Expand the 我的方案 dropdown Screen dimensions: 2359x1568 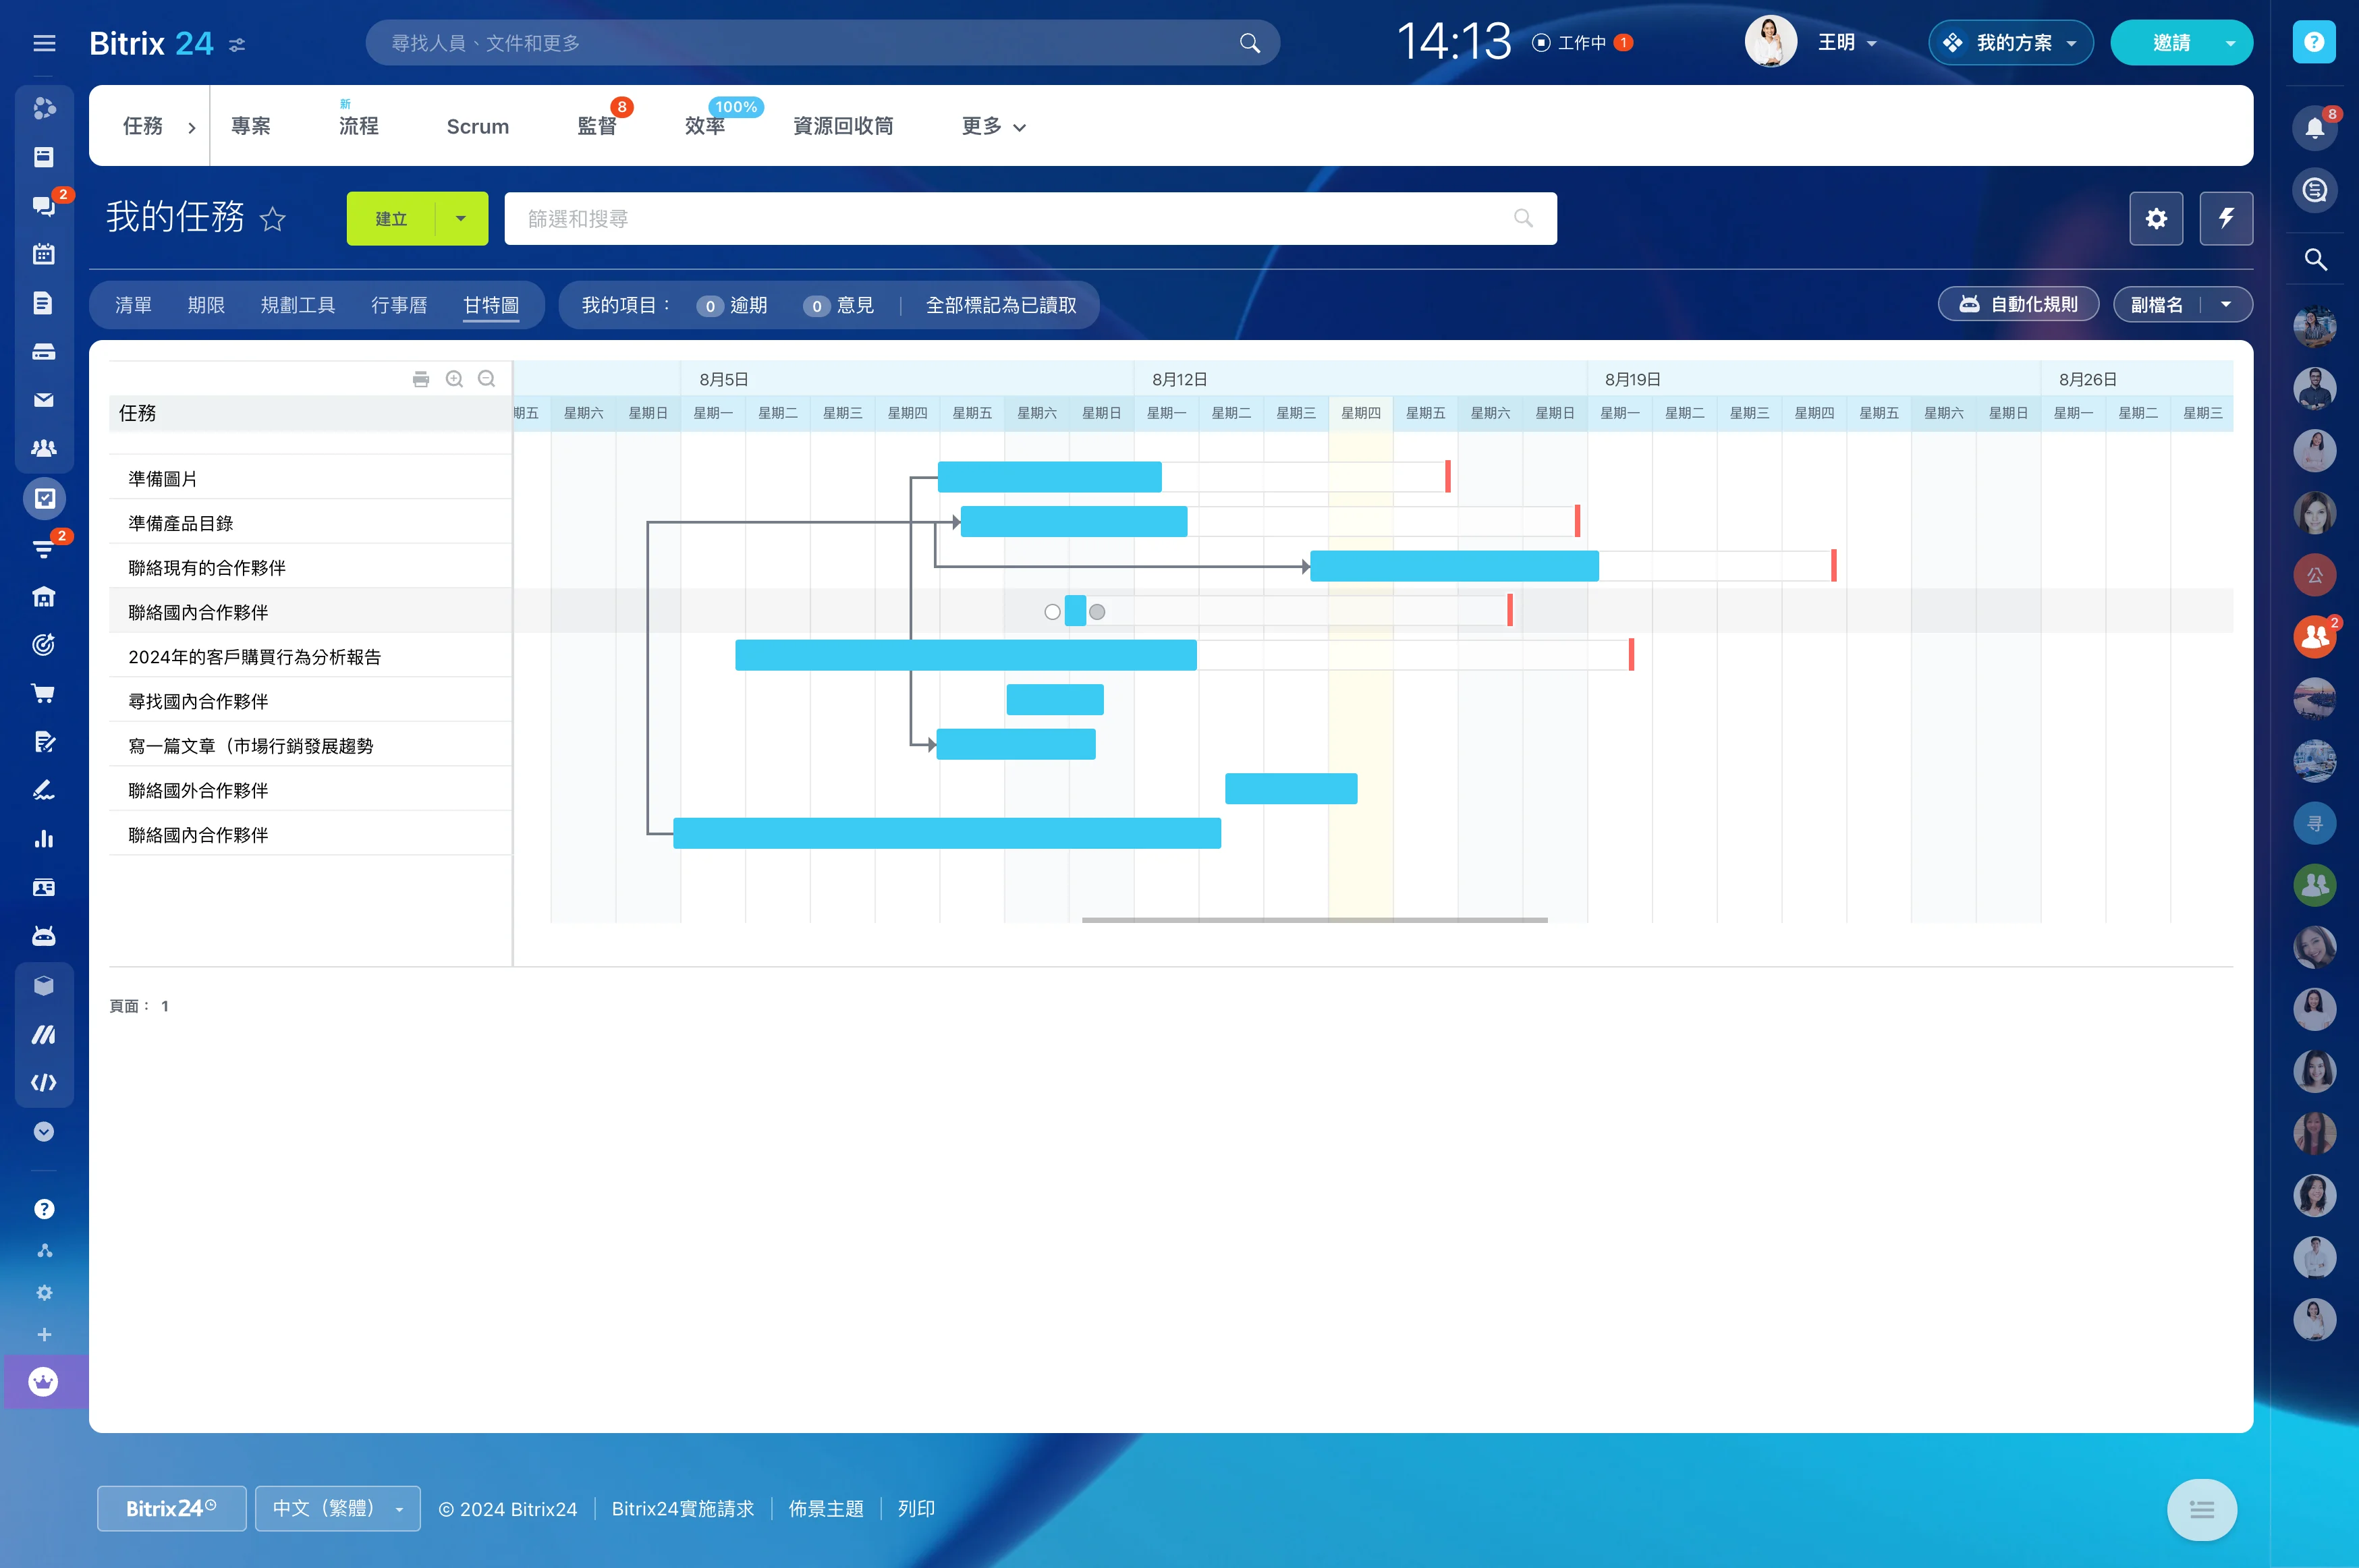2071,43
